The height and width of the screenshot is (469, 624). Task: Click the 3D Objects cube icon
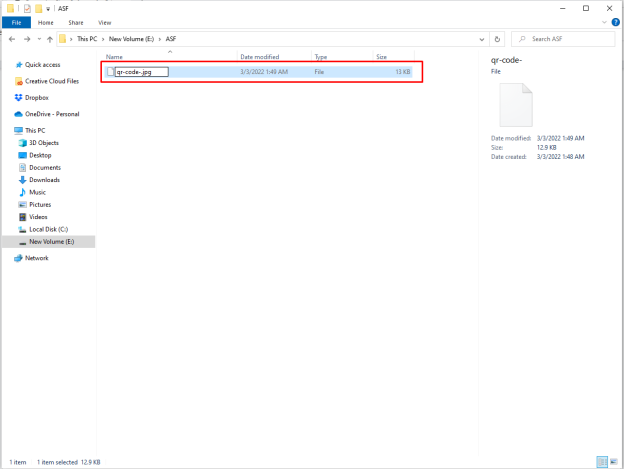click(x=23, y=143)
